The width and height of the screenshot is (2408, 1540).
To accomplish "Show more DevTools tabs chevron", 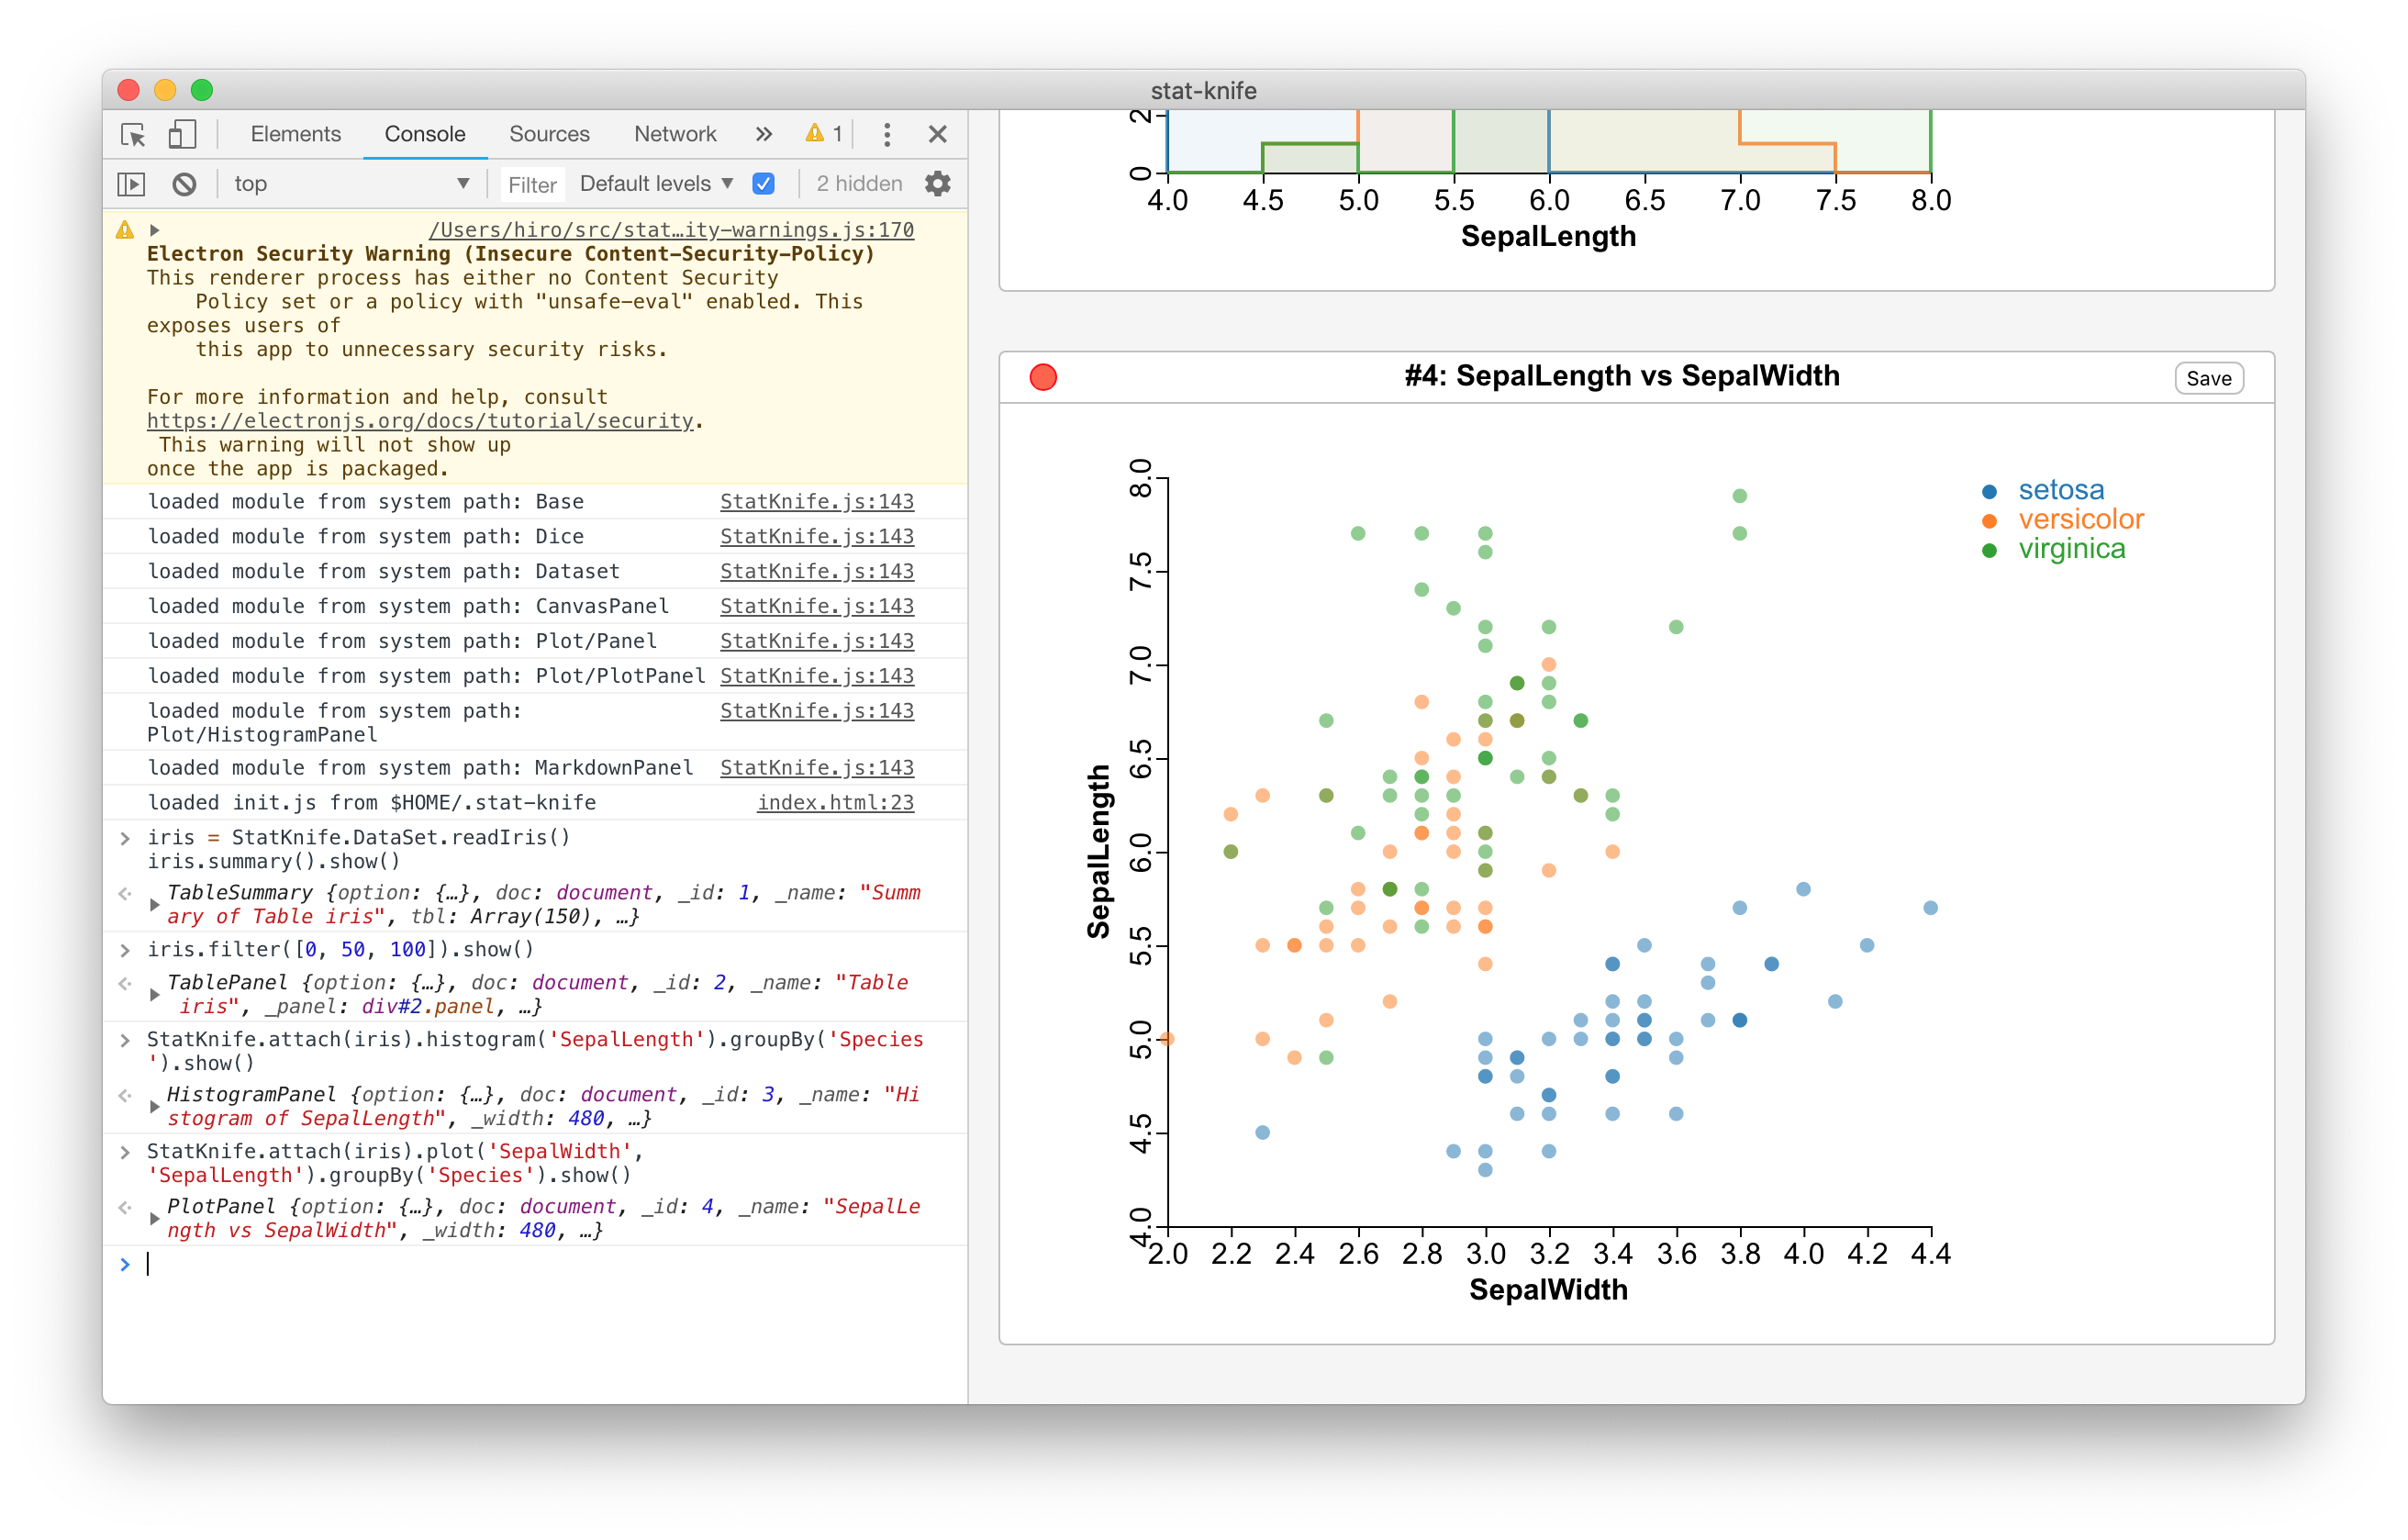I will point(764,134).
